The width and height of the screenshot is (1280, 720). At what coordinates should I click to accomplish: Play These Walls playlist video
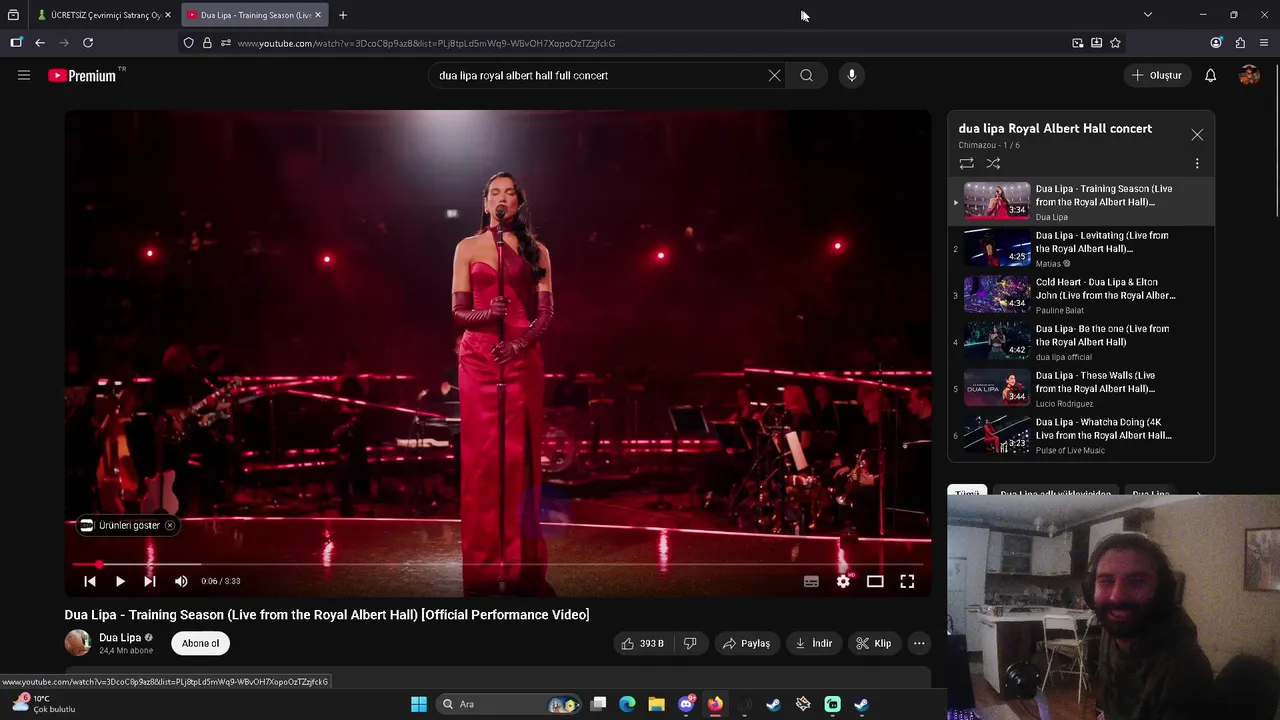click(1081, 389)
